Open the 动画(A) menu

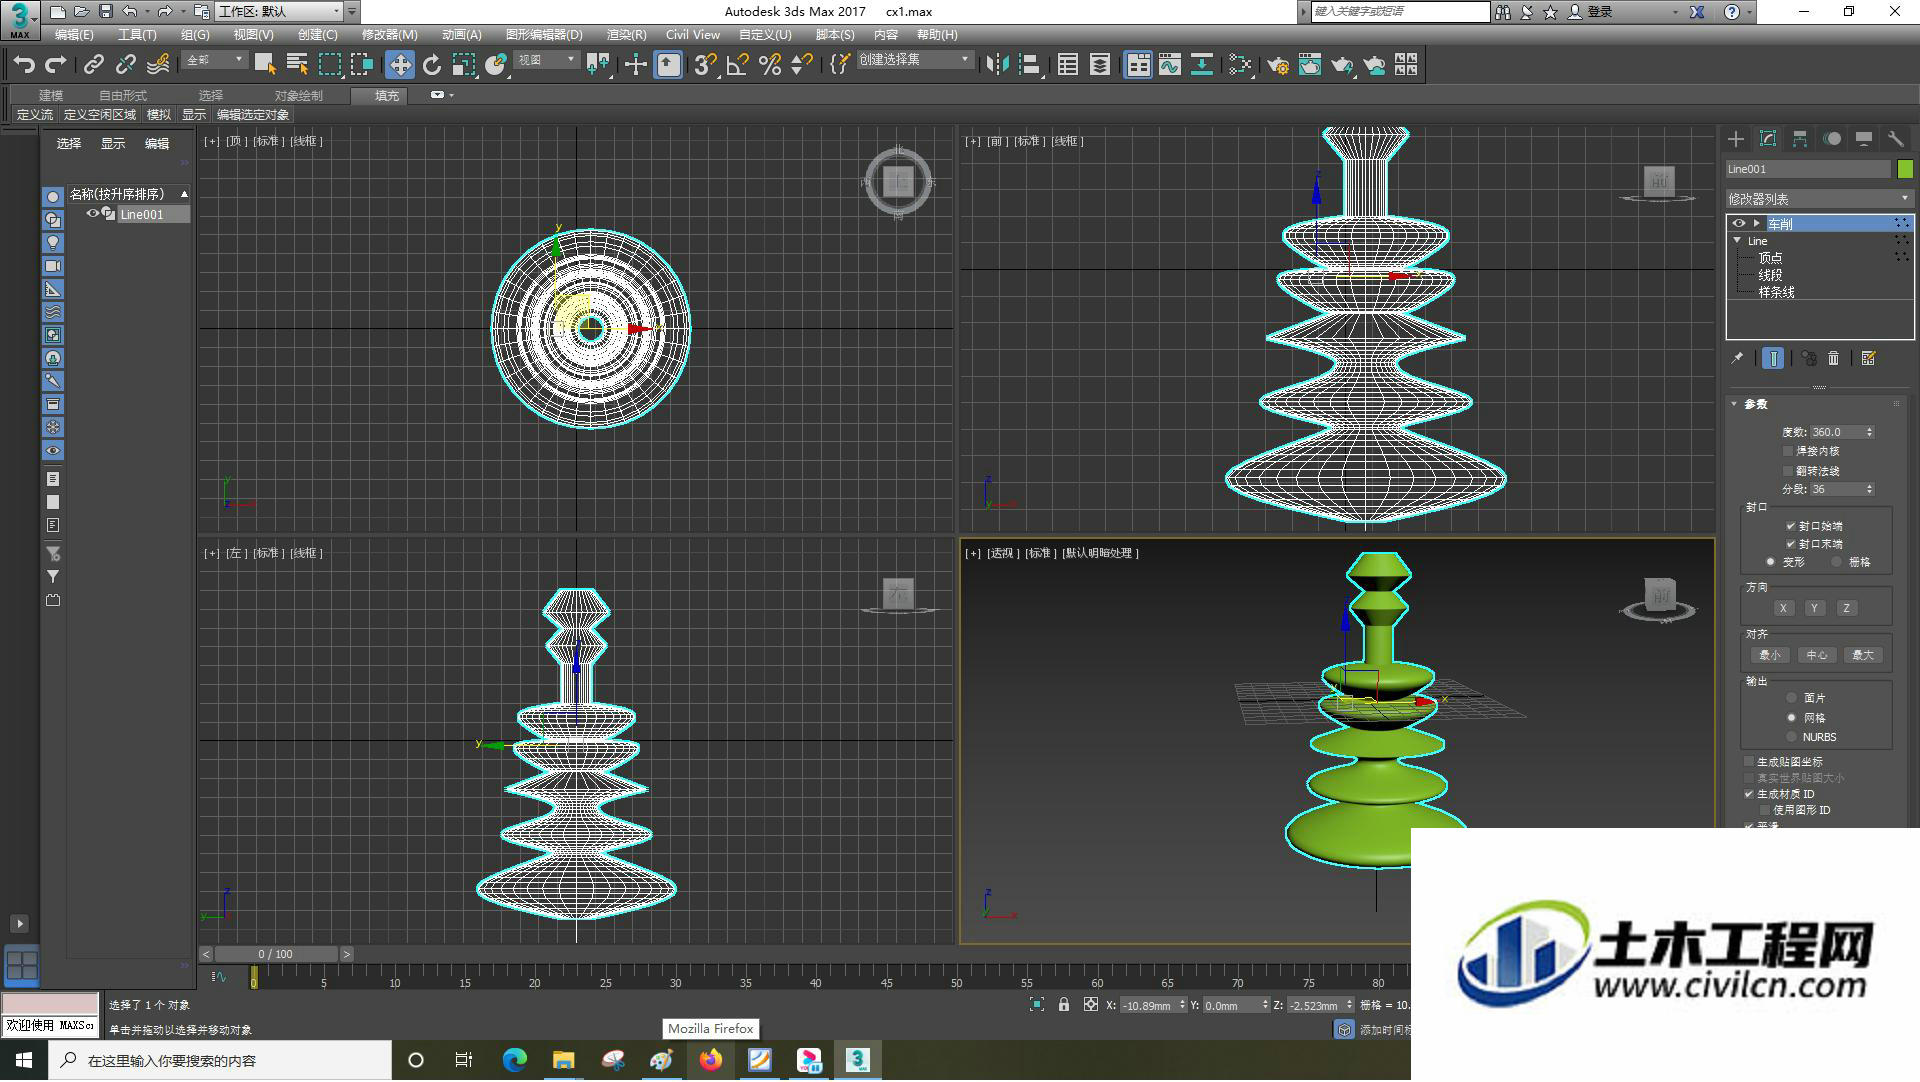(x=461, y=35)
